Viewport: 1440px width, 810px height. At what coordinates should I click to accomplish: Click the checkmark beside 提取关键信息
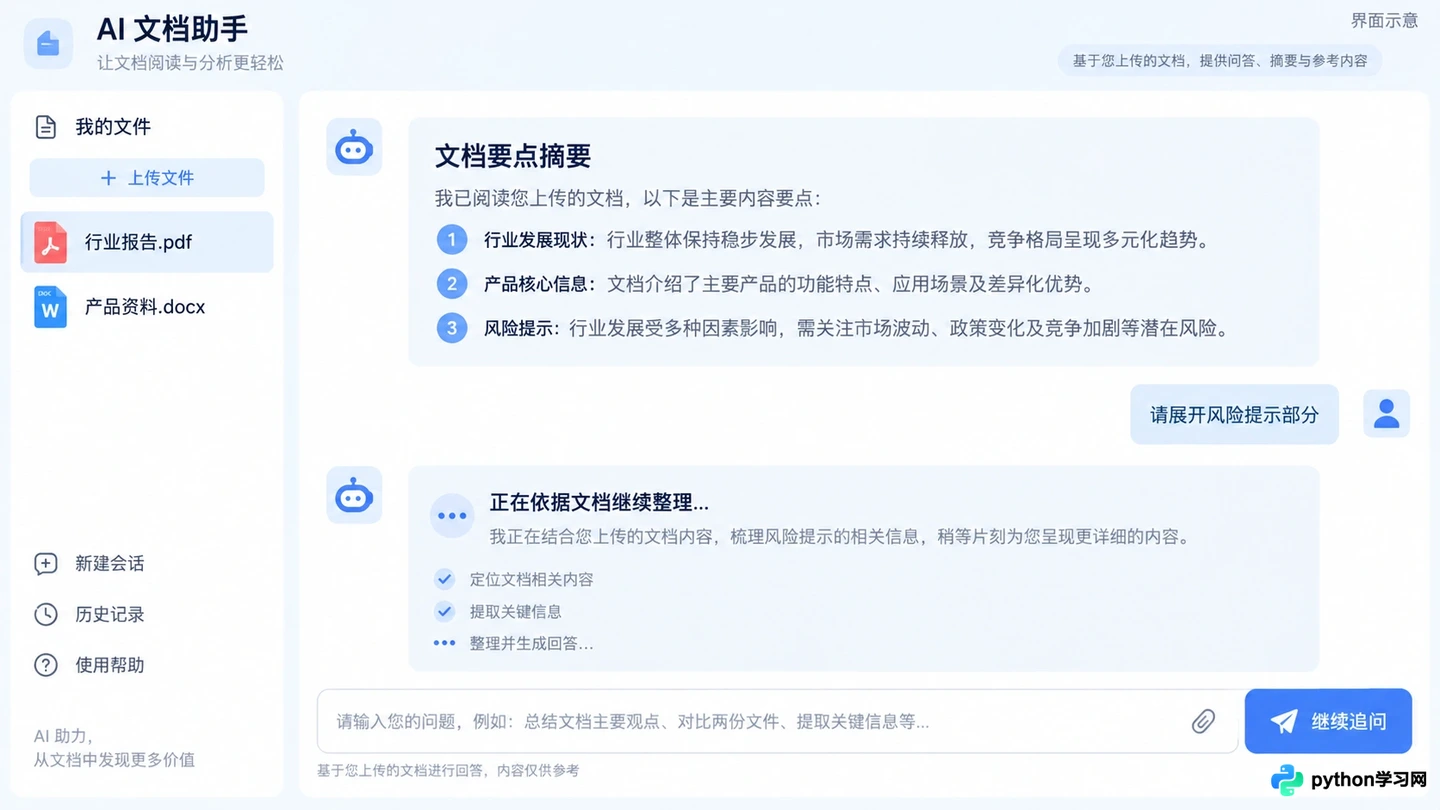click(x=444, y=611)
